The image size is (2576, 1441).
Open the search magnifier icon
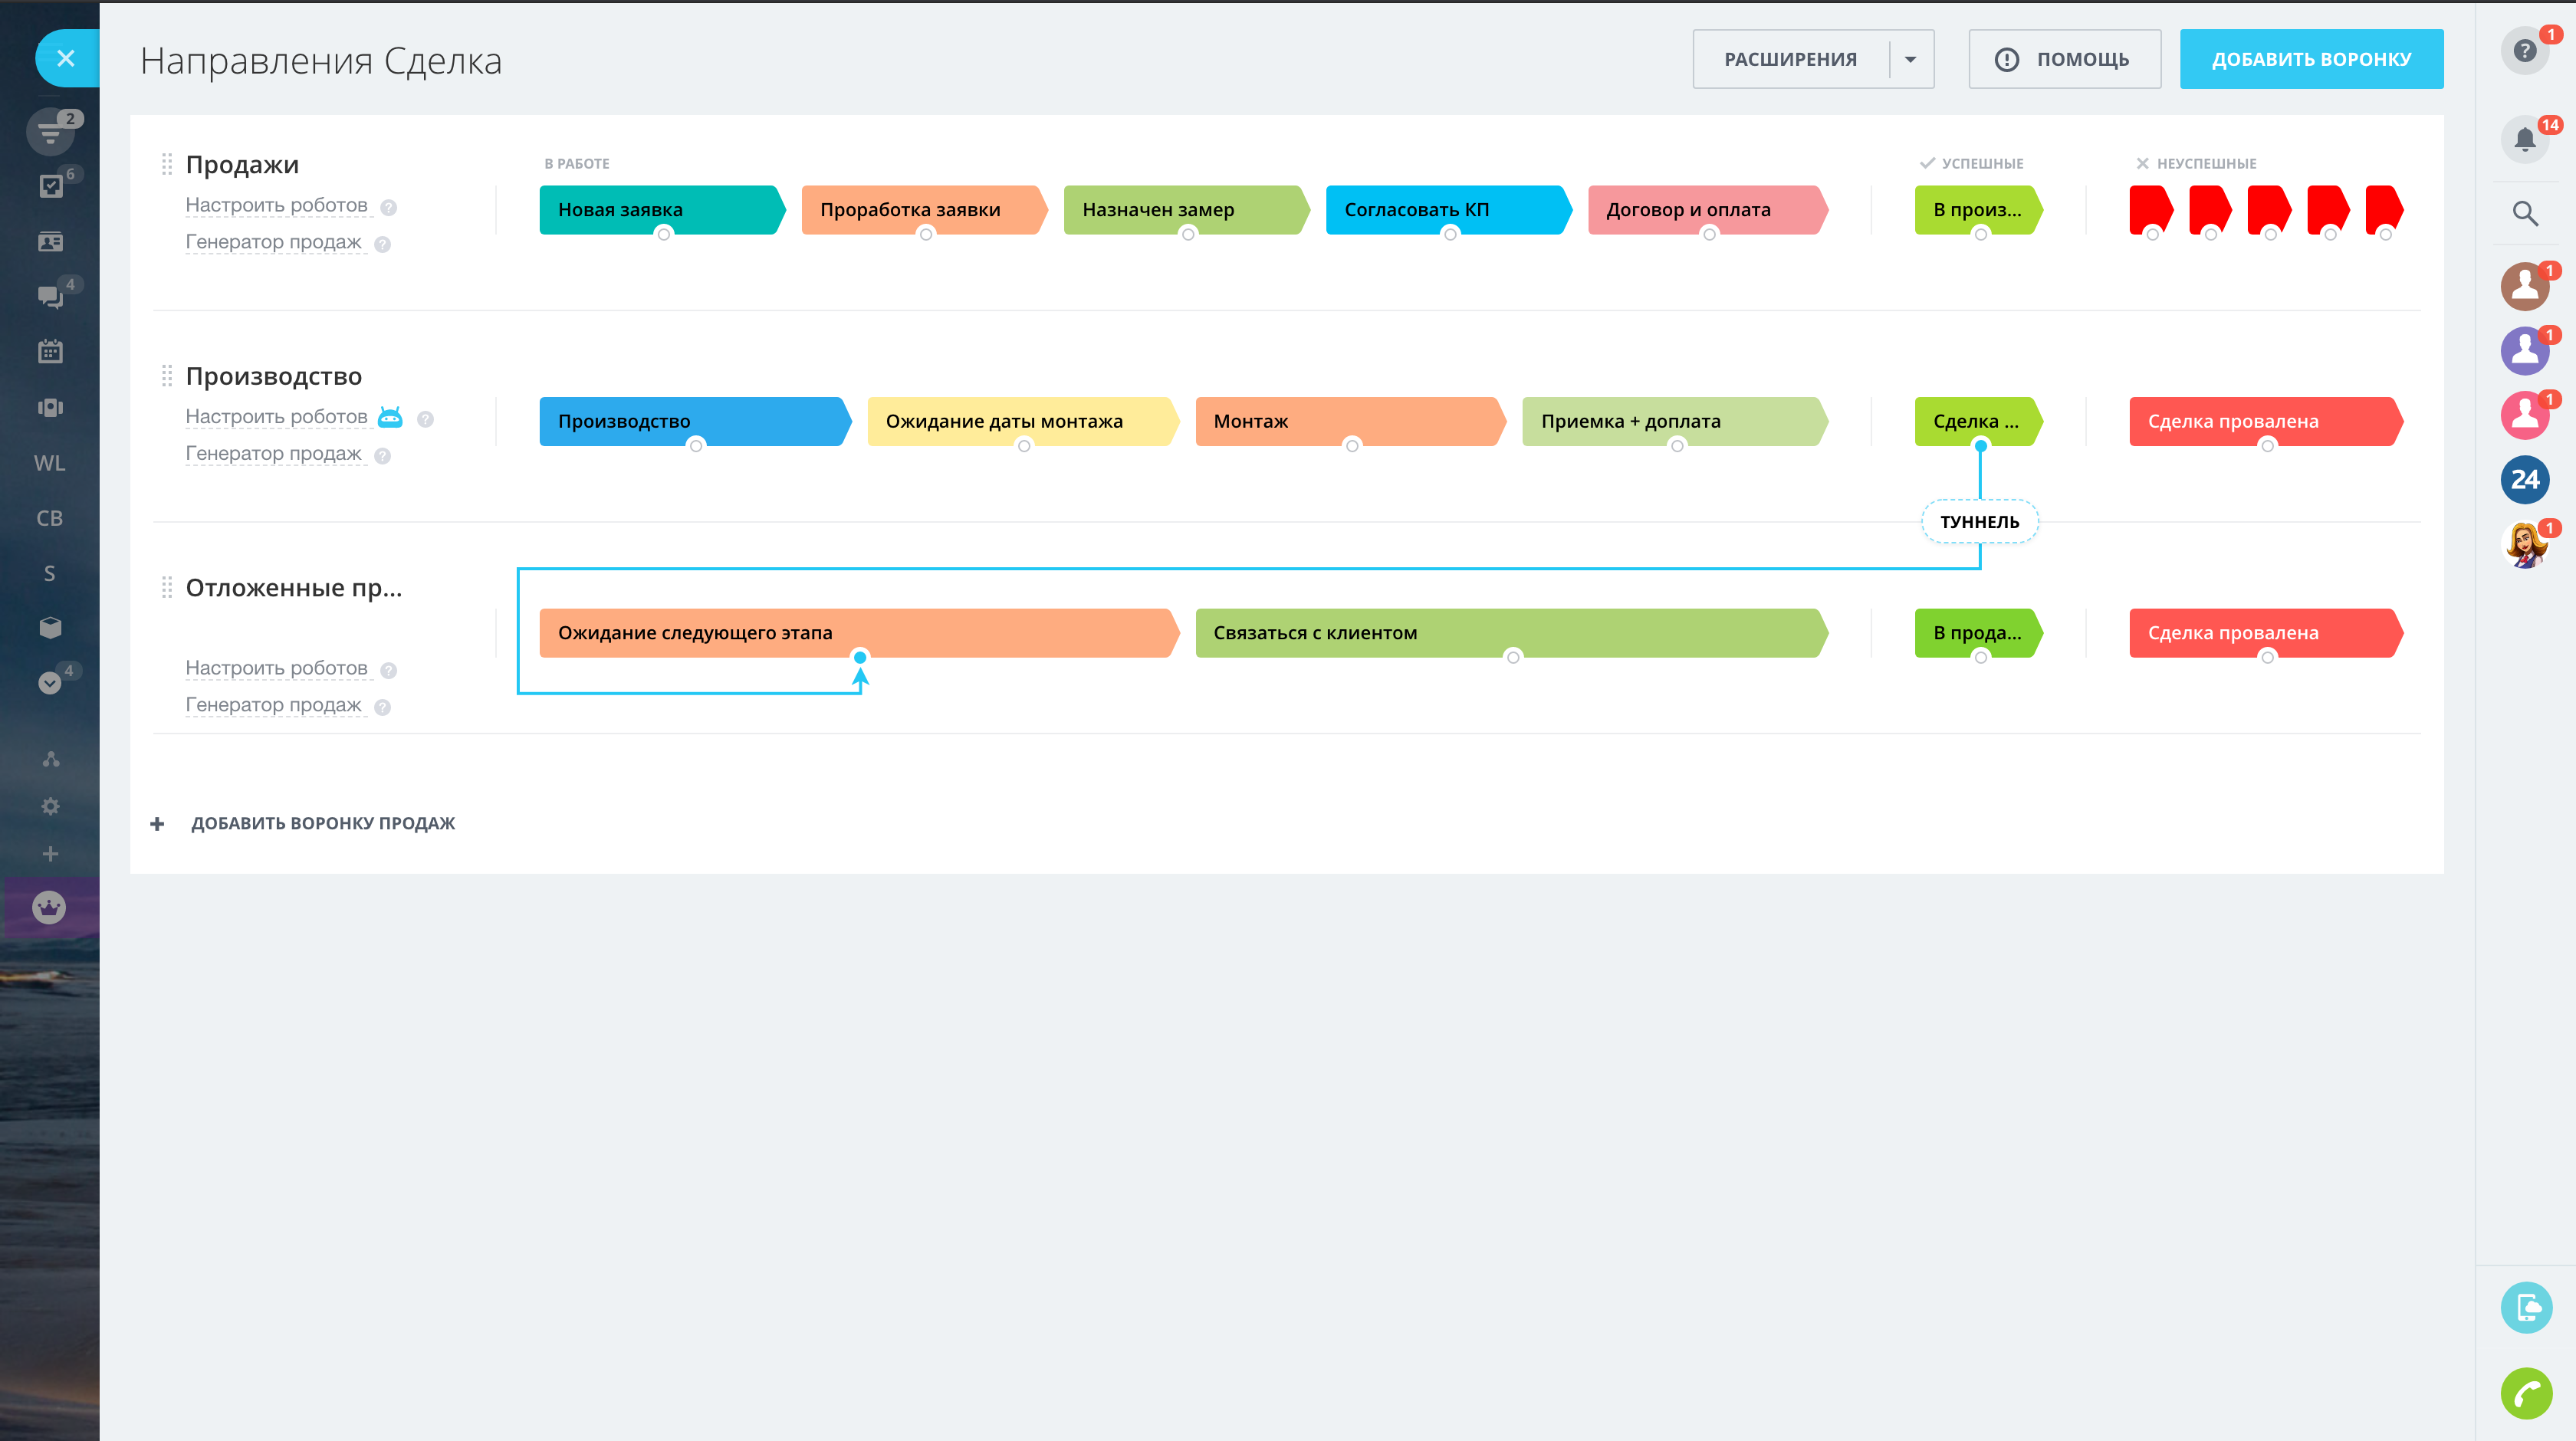click(x=2524, y=213)
